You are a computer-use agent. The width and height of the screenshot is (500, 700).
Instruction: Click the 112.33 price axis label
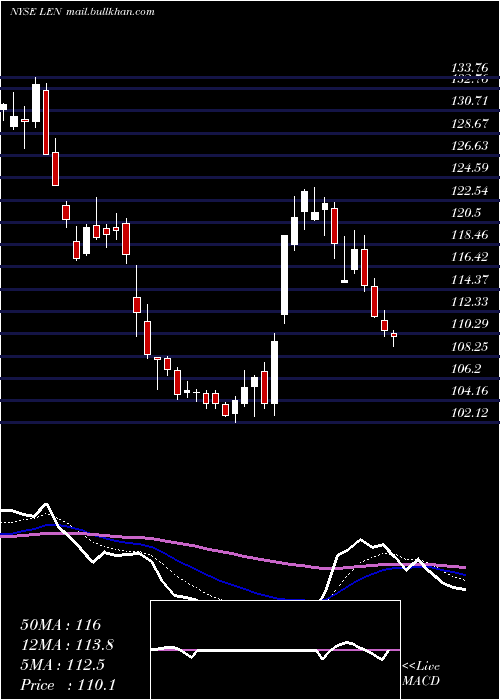click(x=469, y=302)
